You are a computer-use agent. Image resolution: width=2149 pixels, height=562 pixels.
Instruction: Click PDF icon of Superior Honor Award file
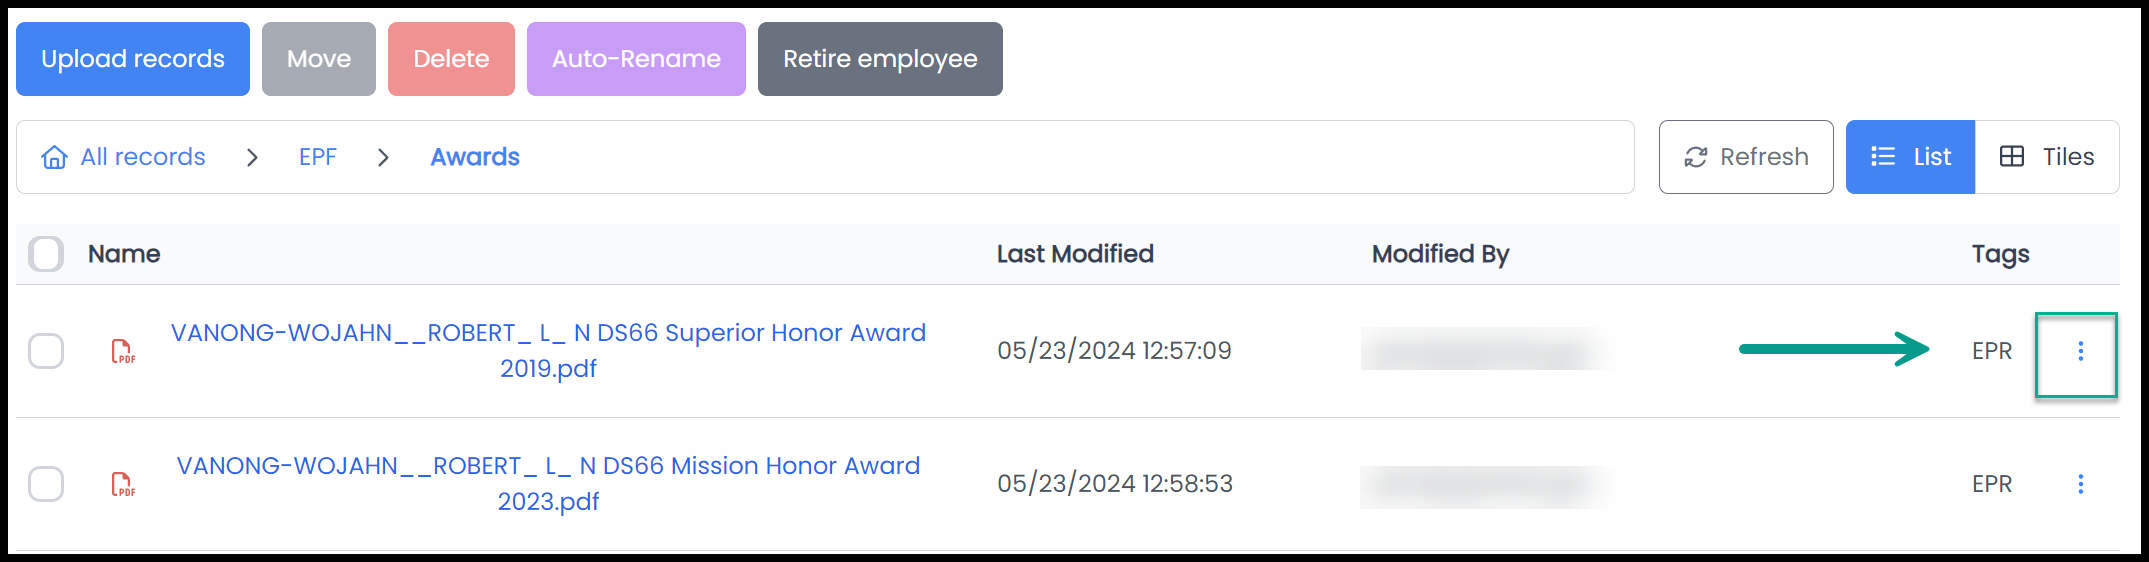pyautogui.click(x=123, y=351)
